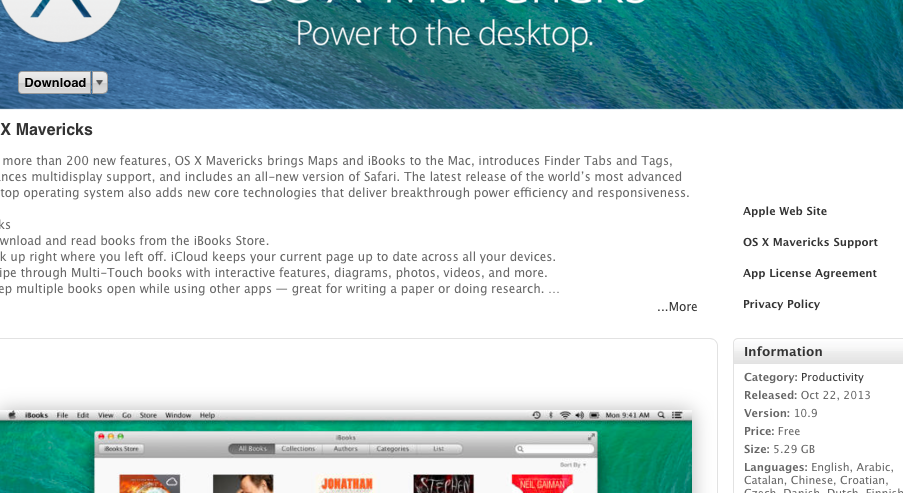Select the "Price: Free" entry
This screenshot has height=493, width=903.
coord(772,431)
